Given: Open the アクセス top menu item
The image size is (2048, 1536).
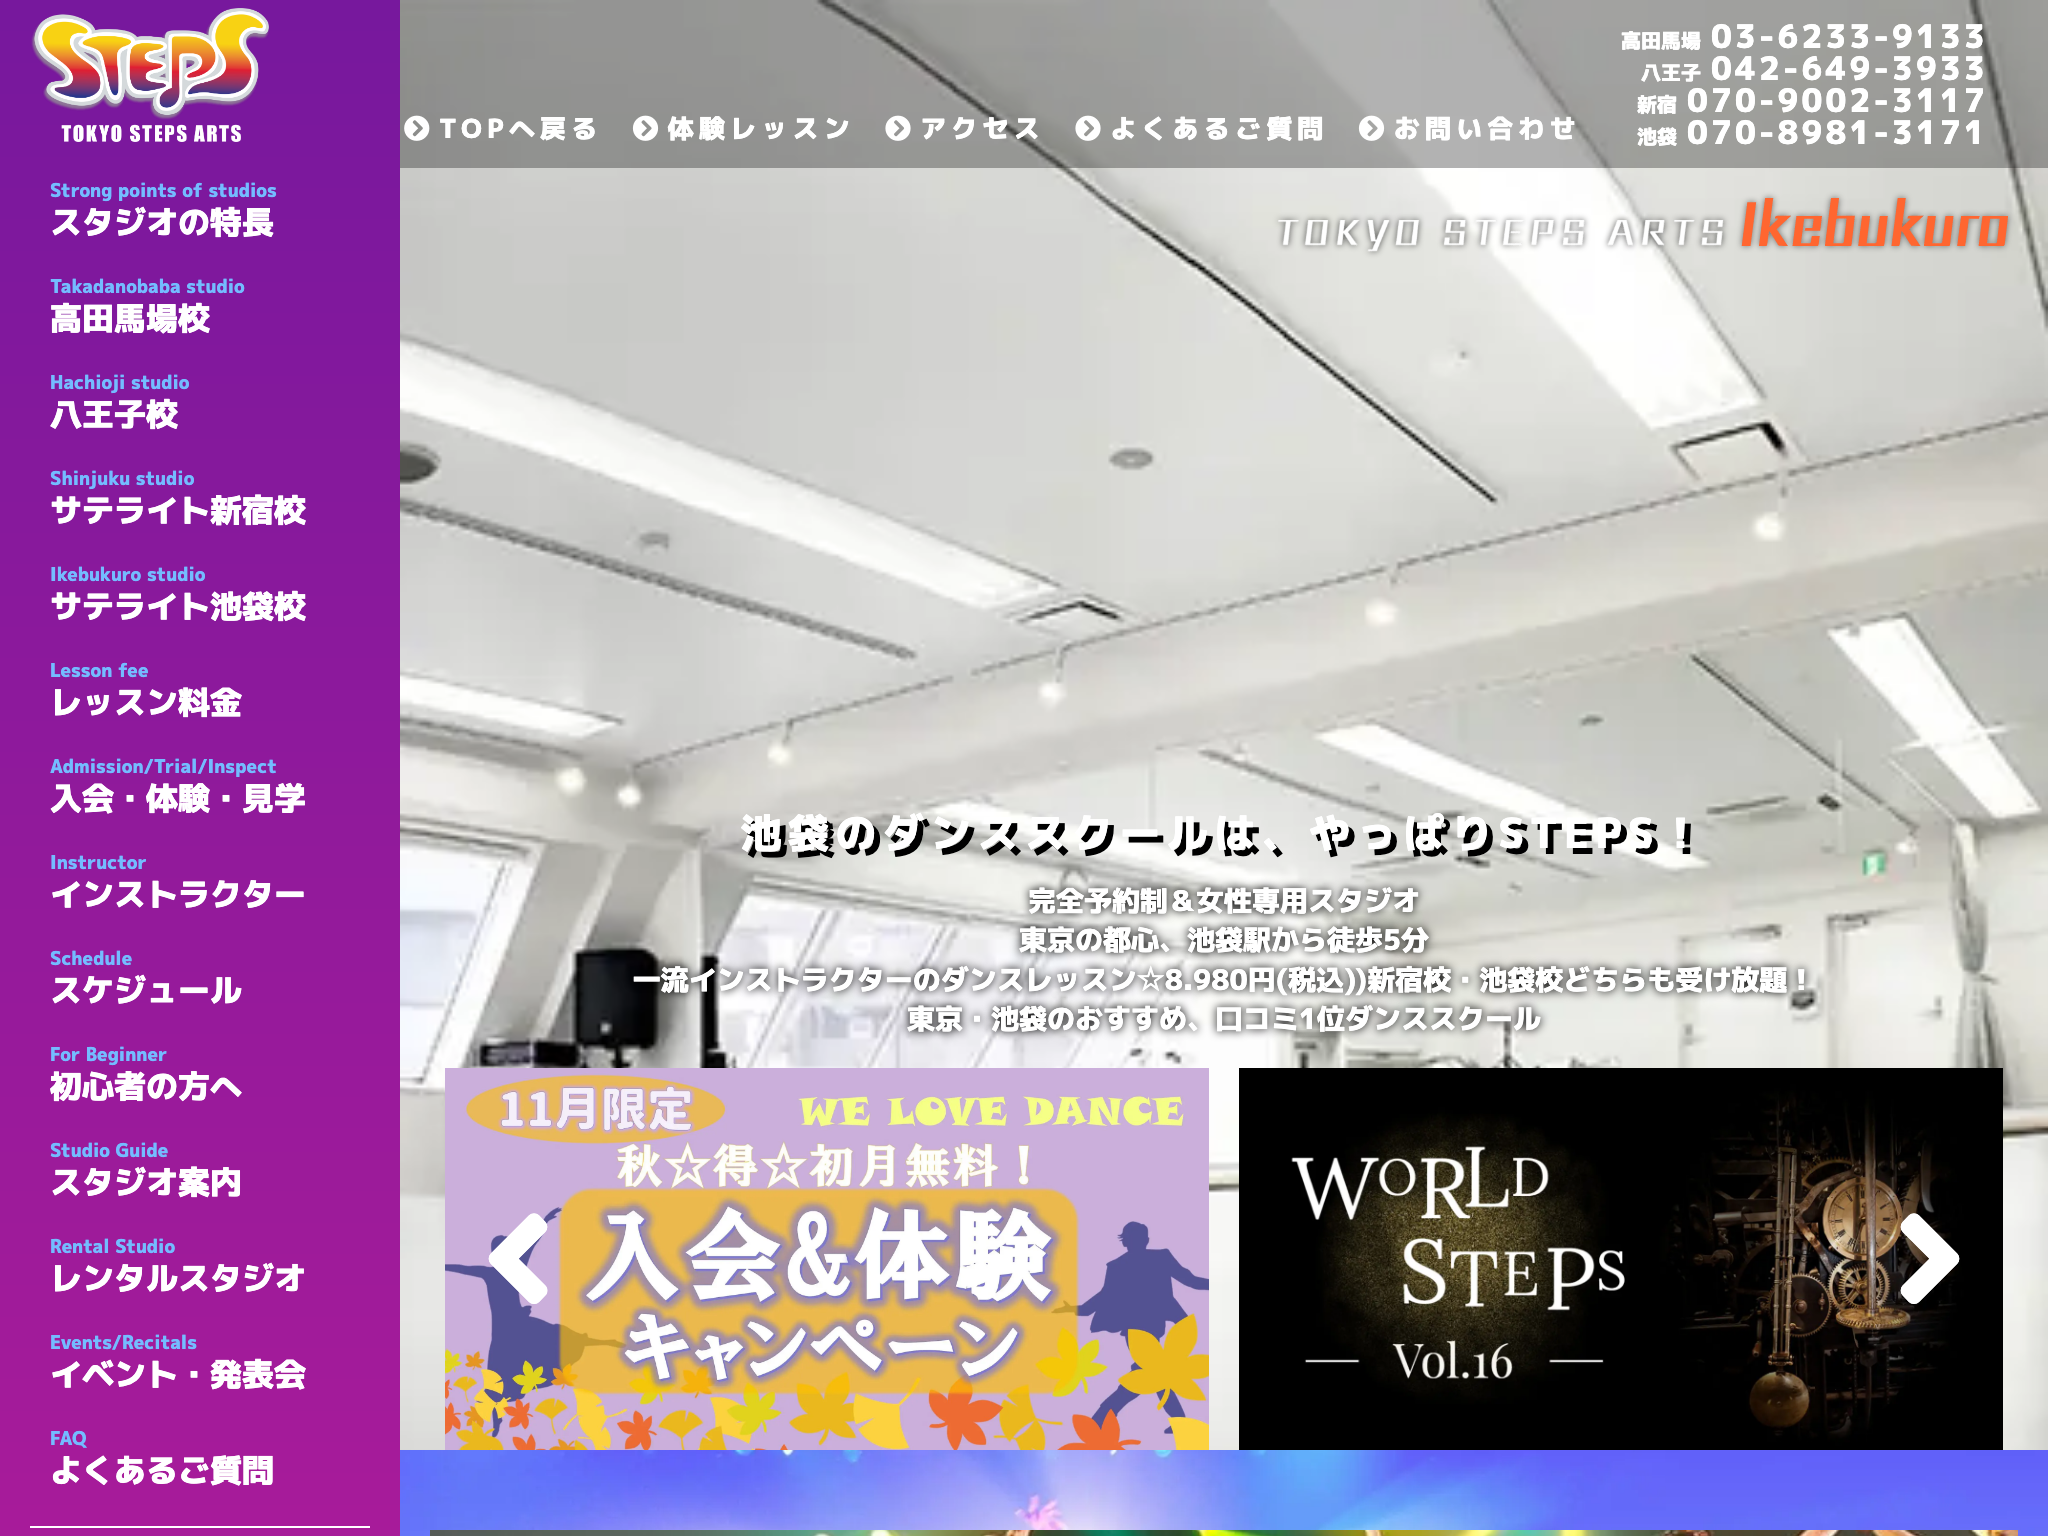Looking at the screenshot, I should coord(980,129).
